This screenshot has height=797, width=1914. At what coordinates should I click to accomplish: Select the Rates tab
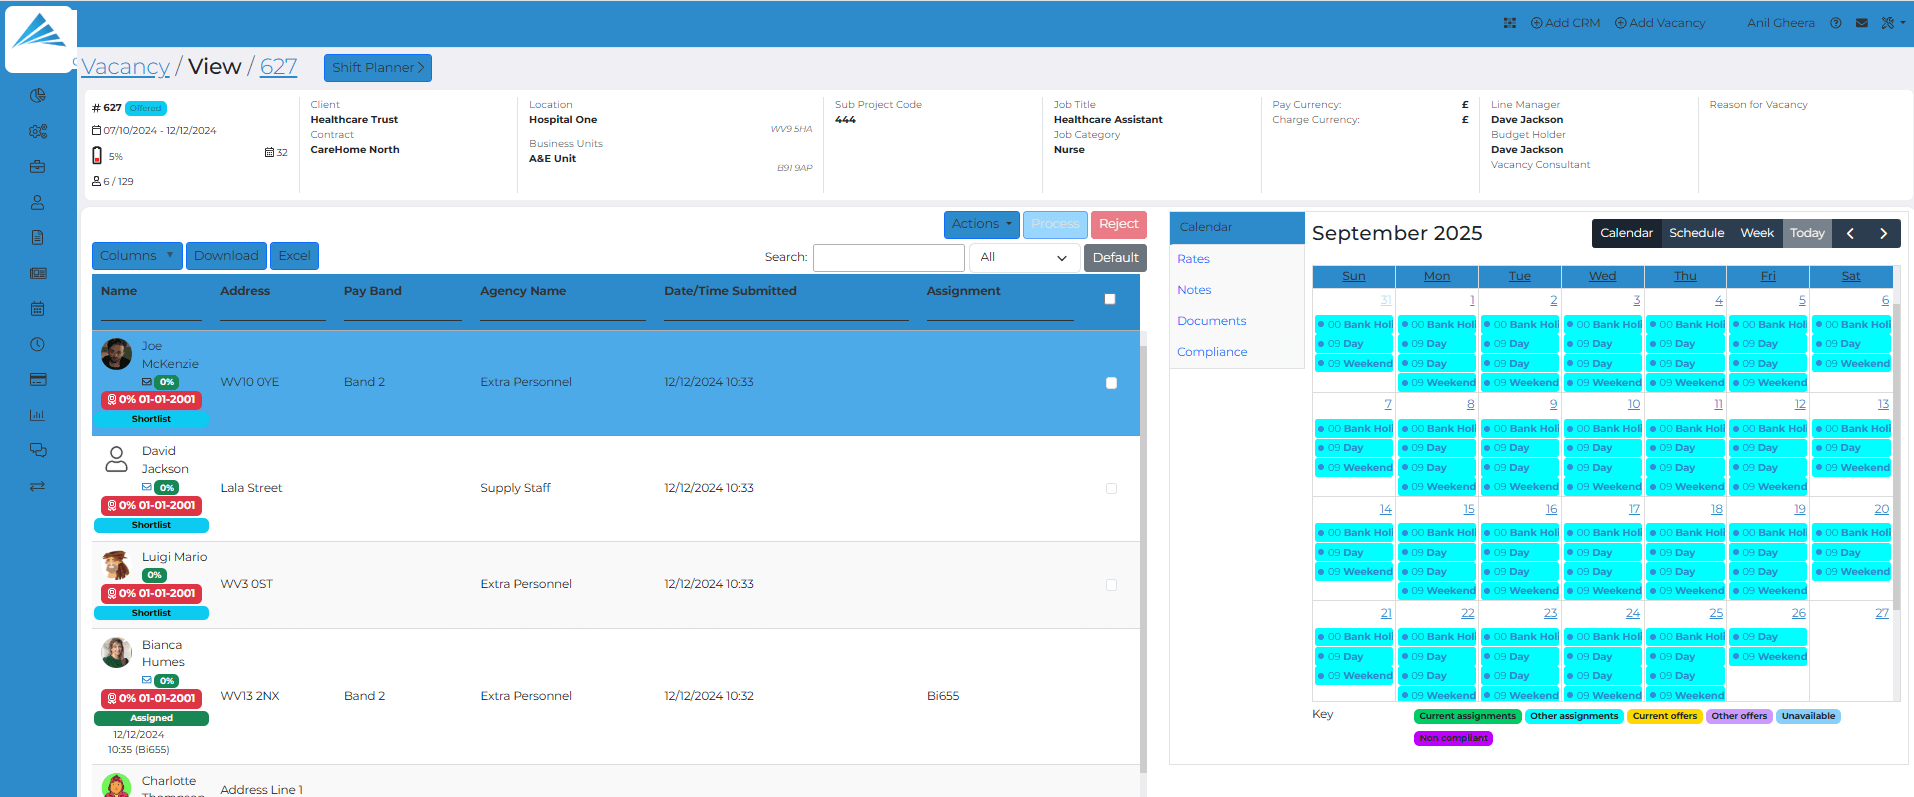point(1193,259)
